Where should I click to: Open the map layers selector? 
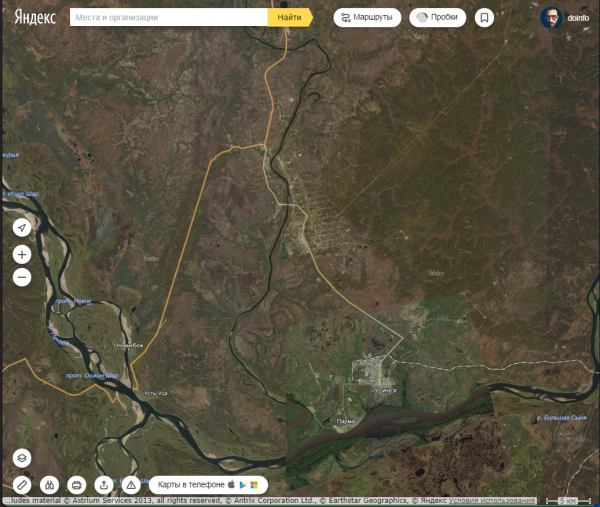point(22,458)
